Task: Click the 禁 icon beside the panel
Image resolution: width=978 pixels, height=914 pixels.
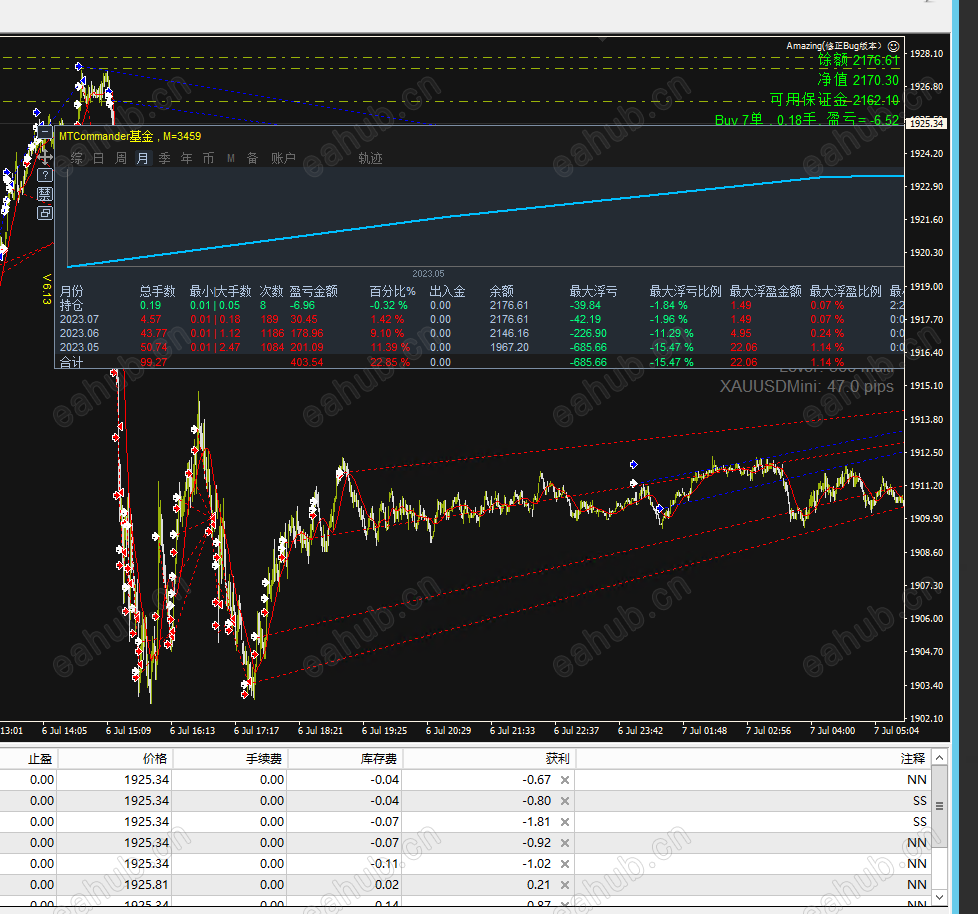Action: [x=45, y=194]
